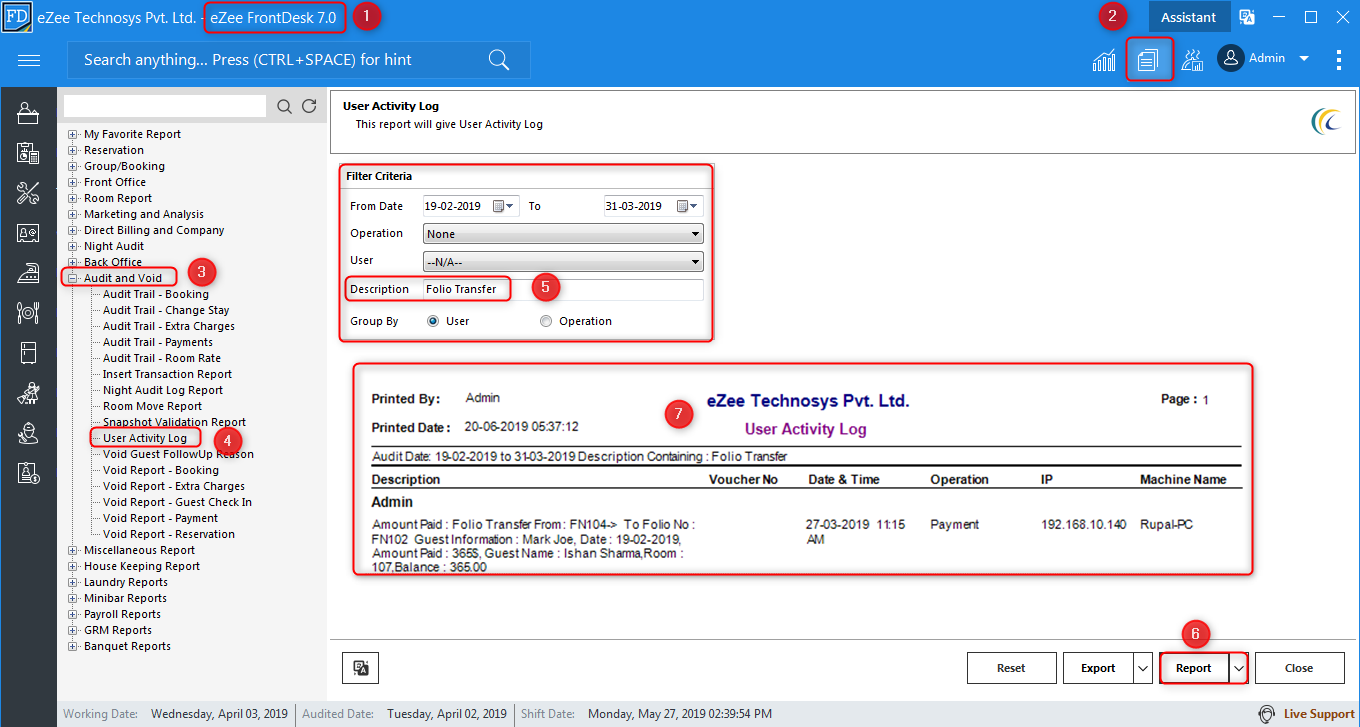The image size is (1360, 727).
Task: Open the housekeeping sweeper sidebar icon
Action: (x=28, y=393)
